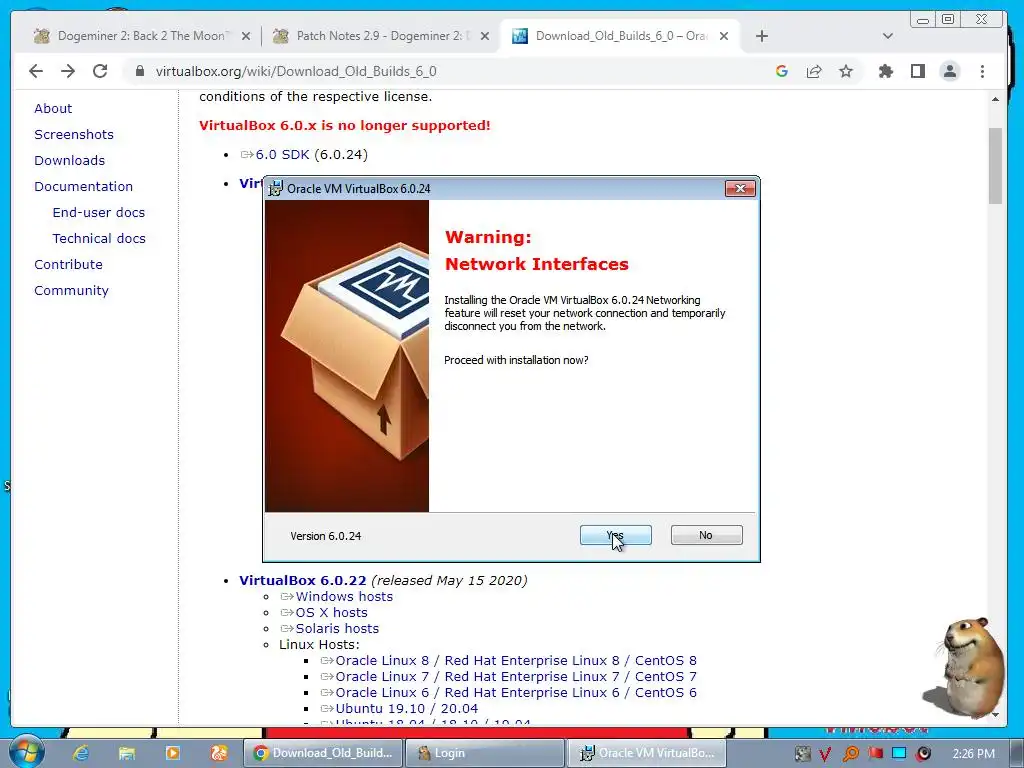Click the orange taskbar icon beside Media Player
The height and width of the screenshot is (768, 1024).
click(219, 753)
